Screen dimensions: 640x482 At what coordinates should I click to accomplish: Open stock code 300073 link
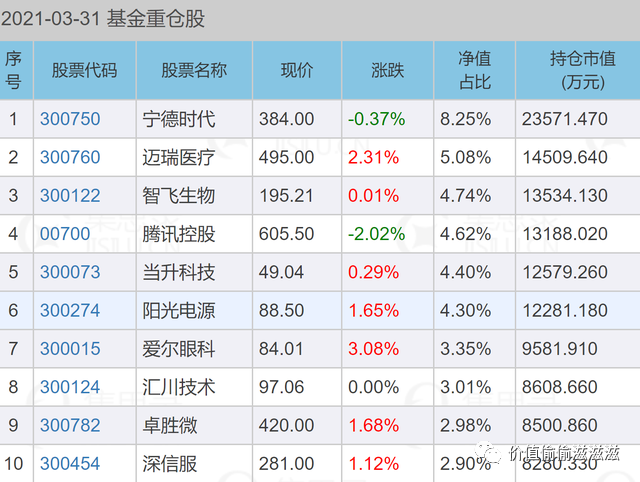[x=70, y=272]
